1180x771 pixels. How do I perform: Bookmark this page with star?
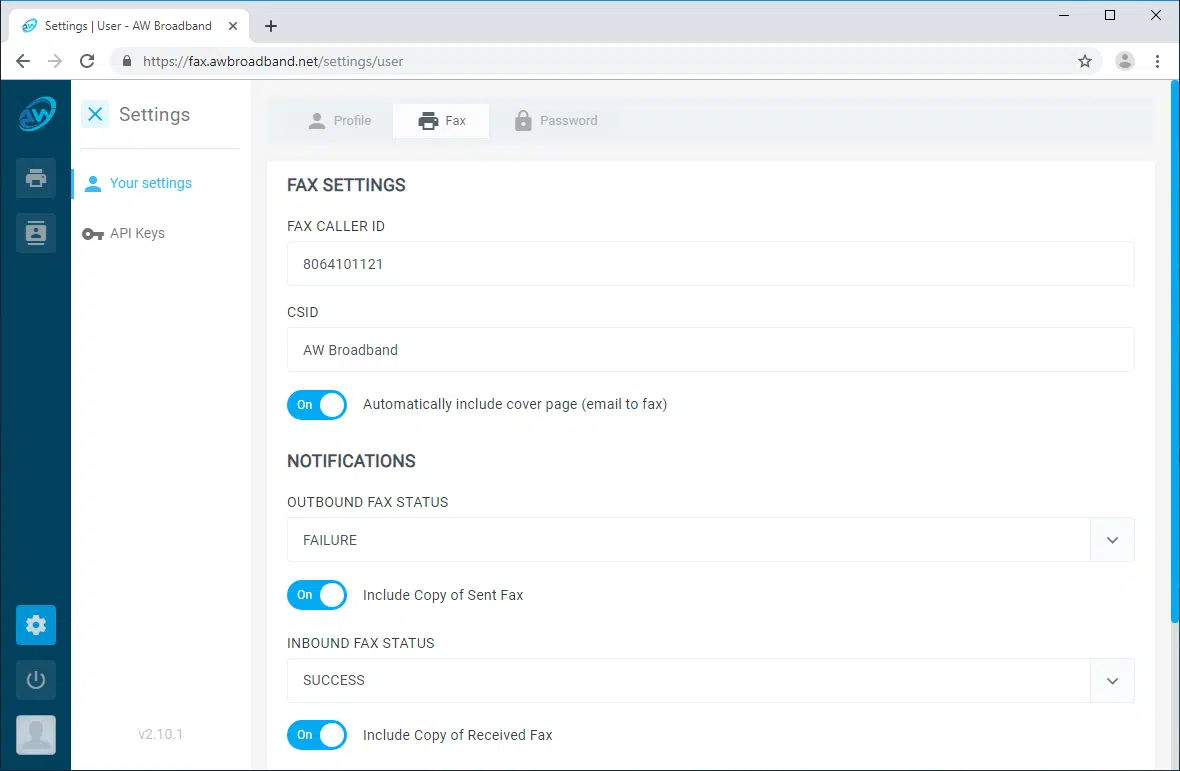point(1084,61)
